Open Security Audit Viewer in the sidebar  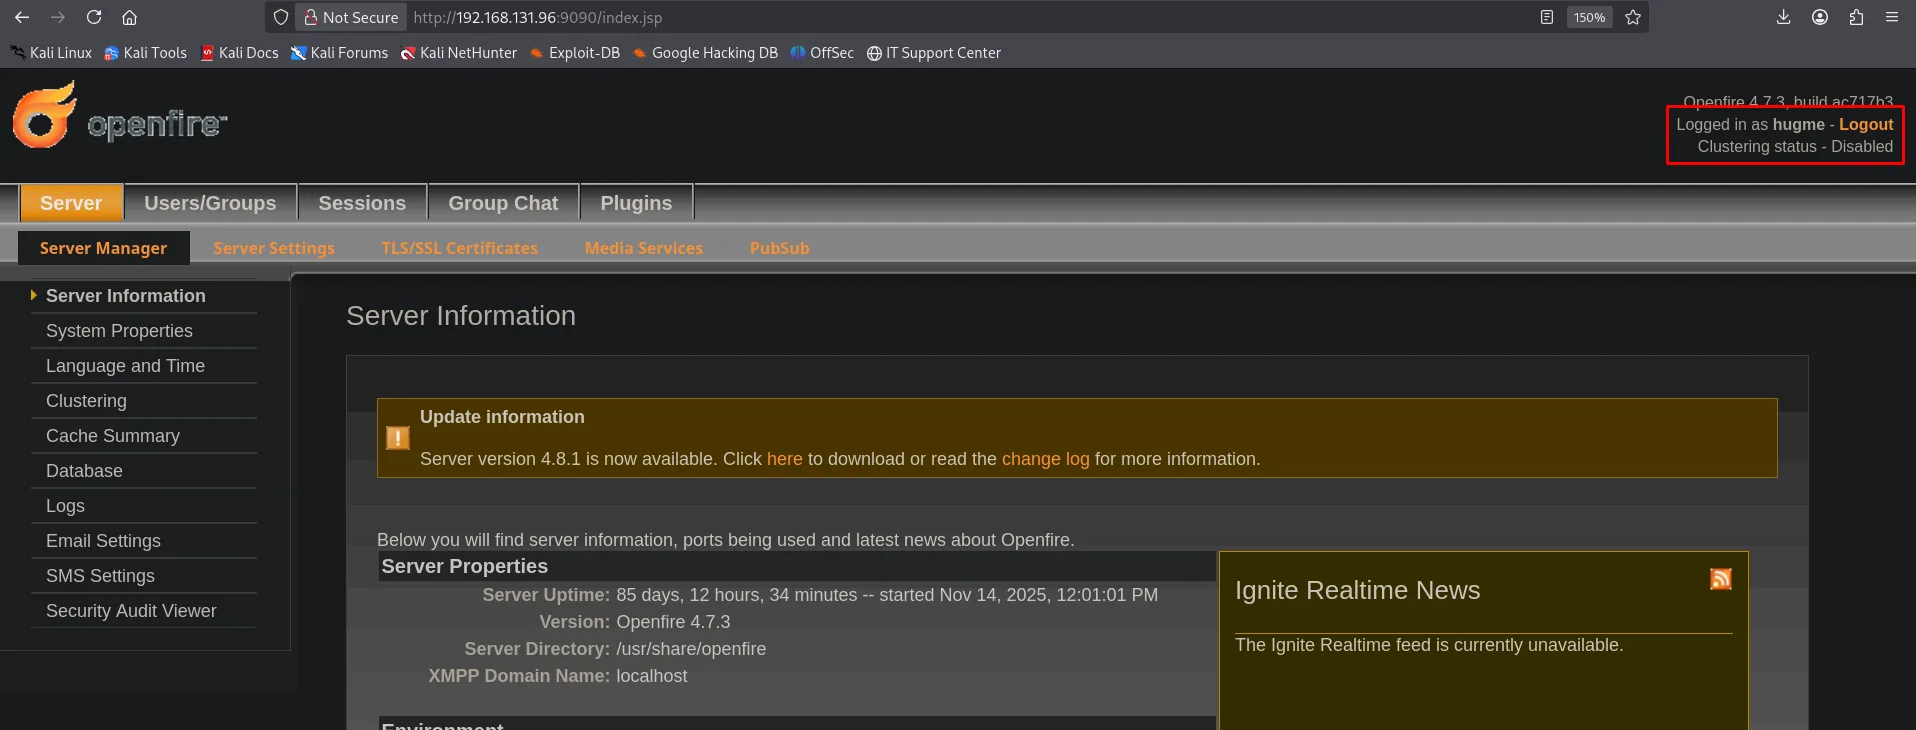[x=131, y=611]
